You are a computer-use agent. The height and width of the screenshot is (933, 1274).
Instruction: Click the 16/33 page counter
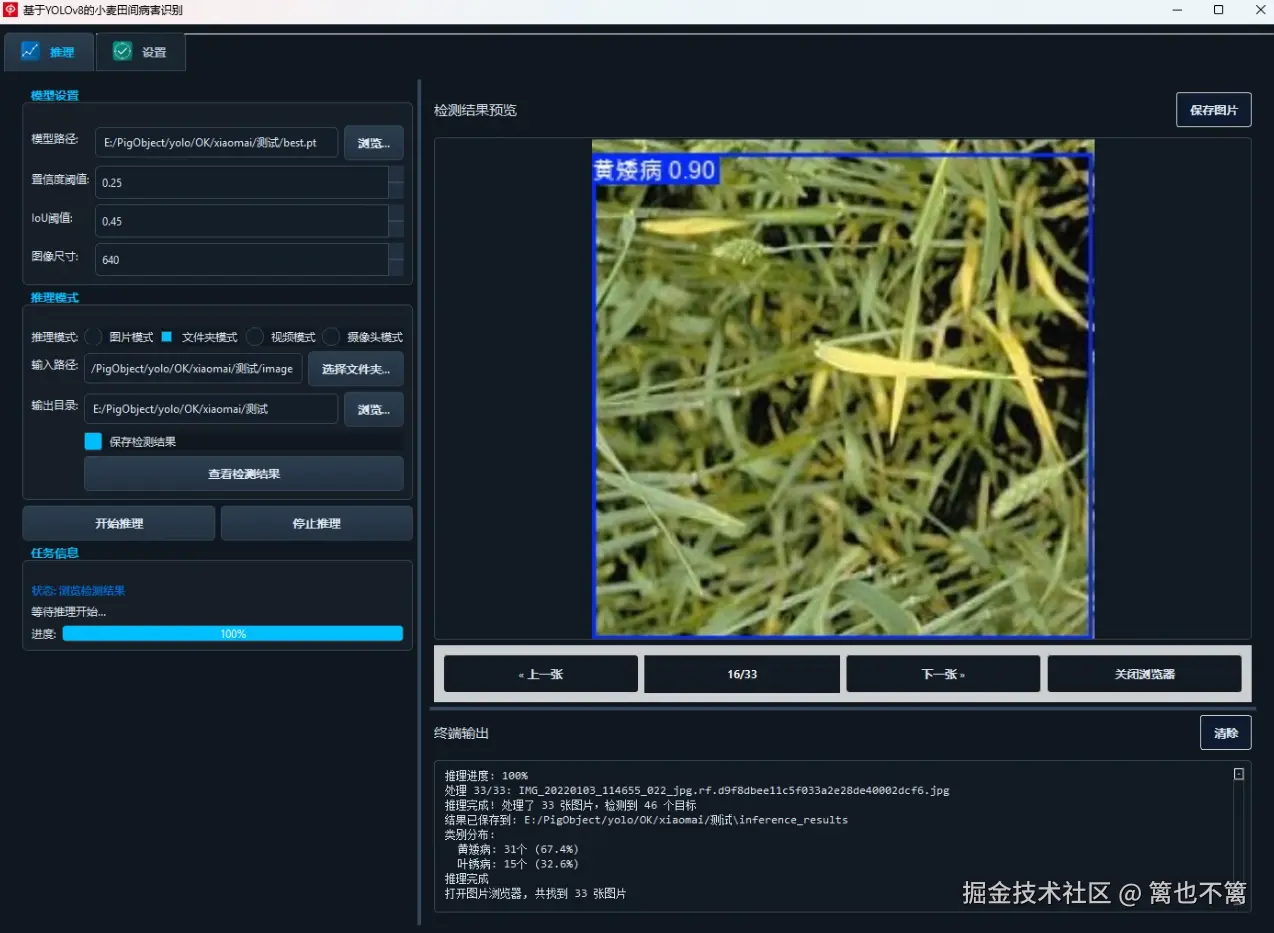coord(742,674)
